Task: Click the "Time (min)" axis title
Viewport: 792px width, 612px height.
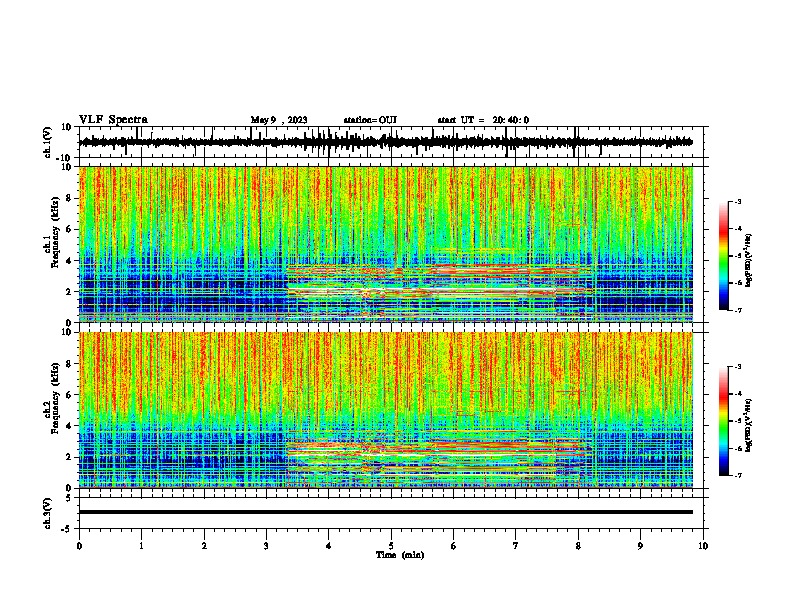Action: [x=400, y=555]
